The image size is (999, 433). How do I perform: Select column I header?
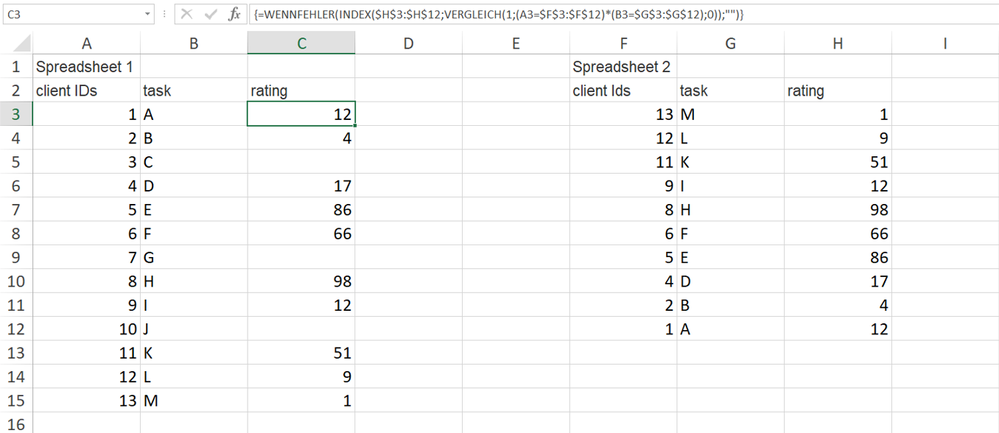[945, 43]
